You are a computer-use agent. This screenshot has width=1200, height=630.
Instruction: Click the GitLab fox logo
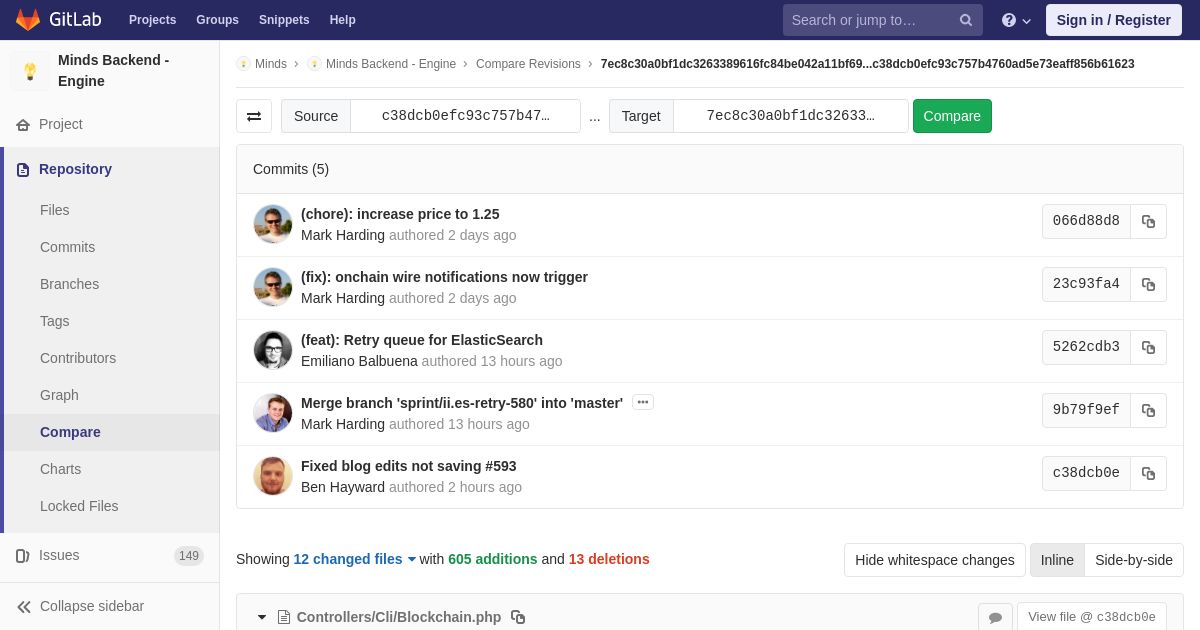(x=28, y=20)
